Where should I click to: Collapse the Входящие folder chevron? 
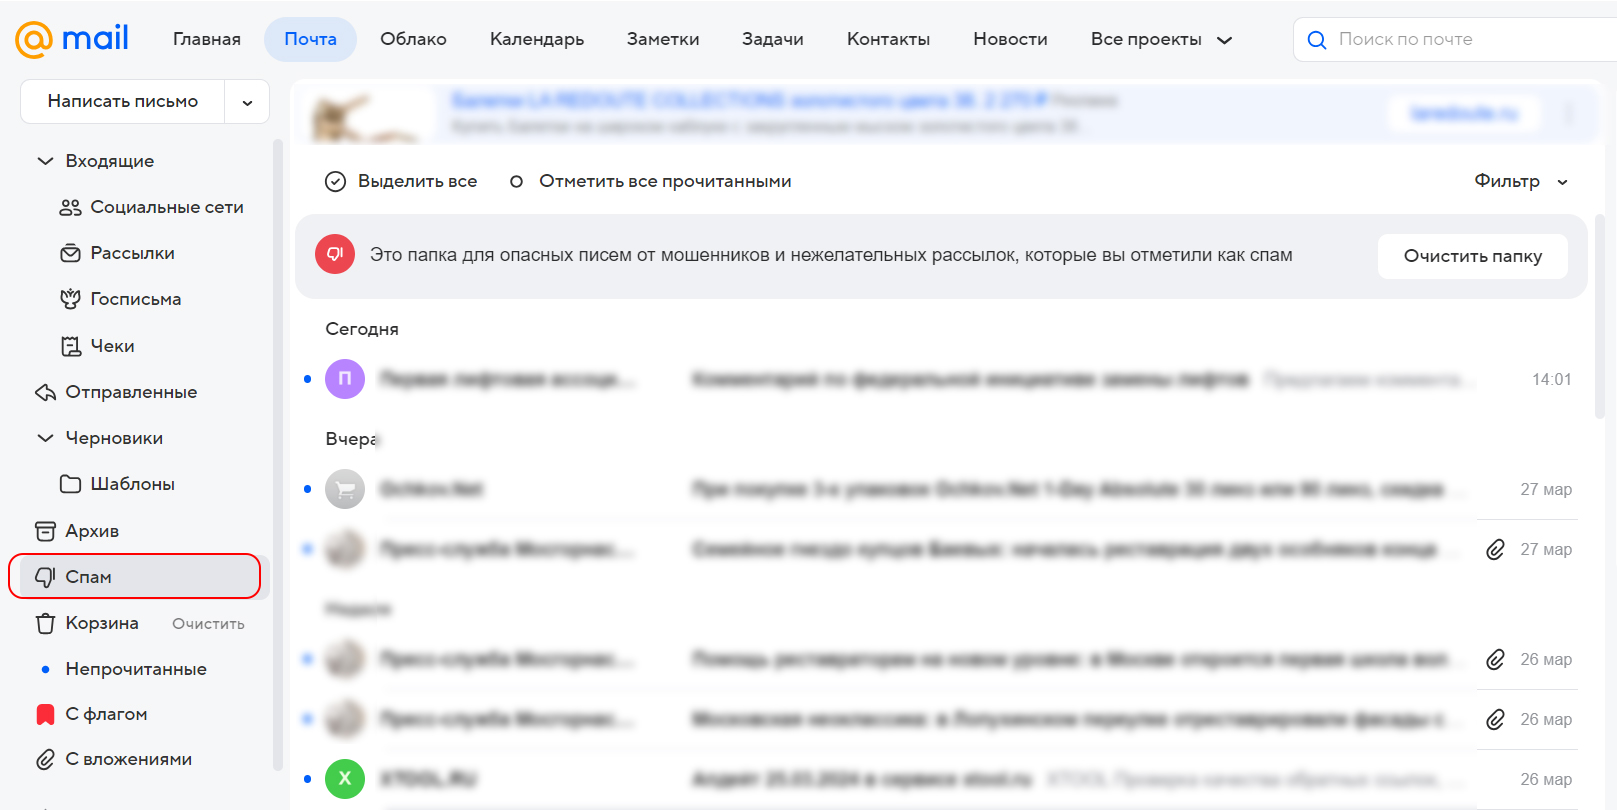45,161
